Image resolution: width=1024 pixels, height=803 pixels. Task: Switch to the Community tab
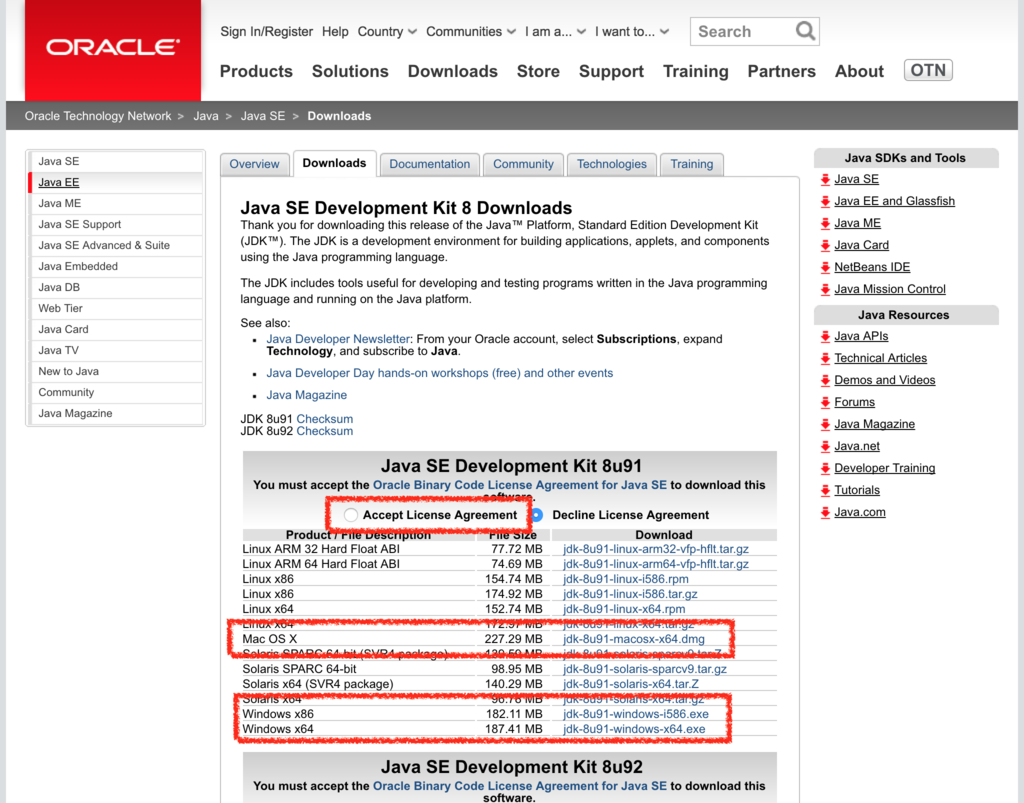523,164
